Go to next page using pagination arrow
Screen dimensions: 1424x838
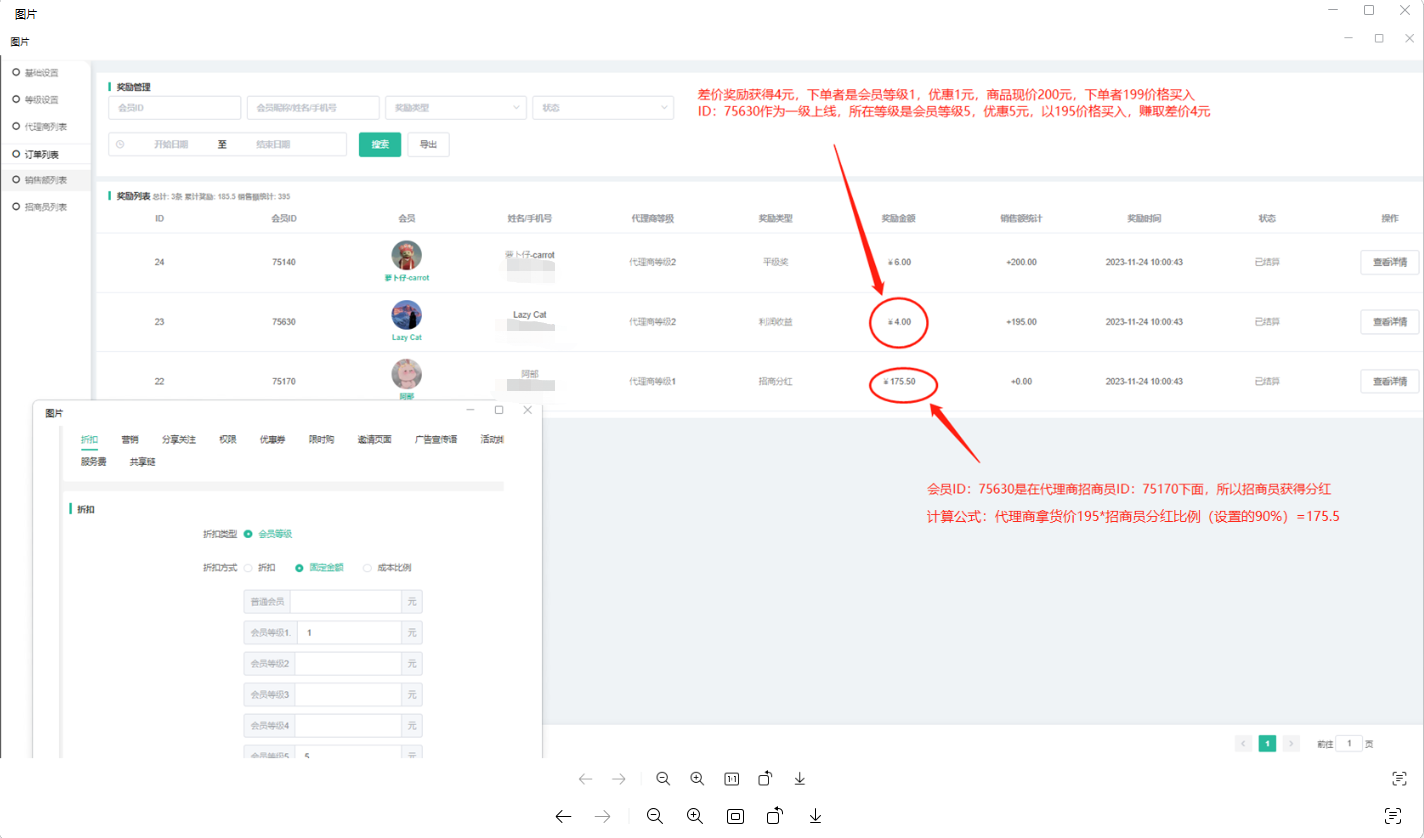[x=1291, y=743]
